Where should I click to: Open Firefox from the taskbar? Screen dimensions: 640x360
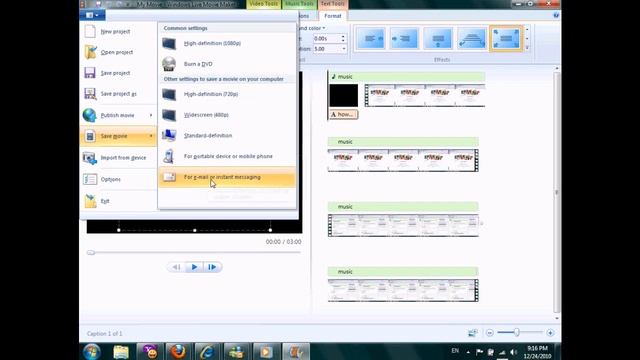tap(178, 351)
